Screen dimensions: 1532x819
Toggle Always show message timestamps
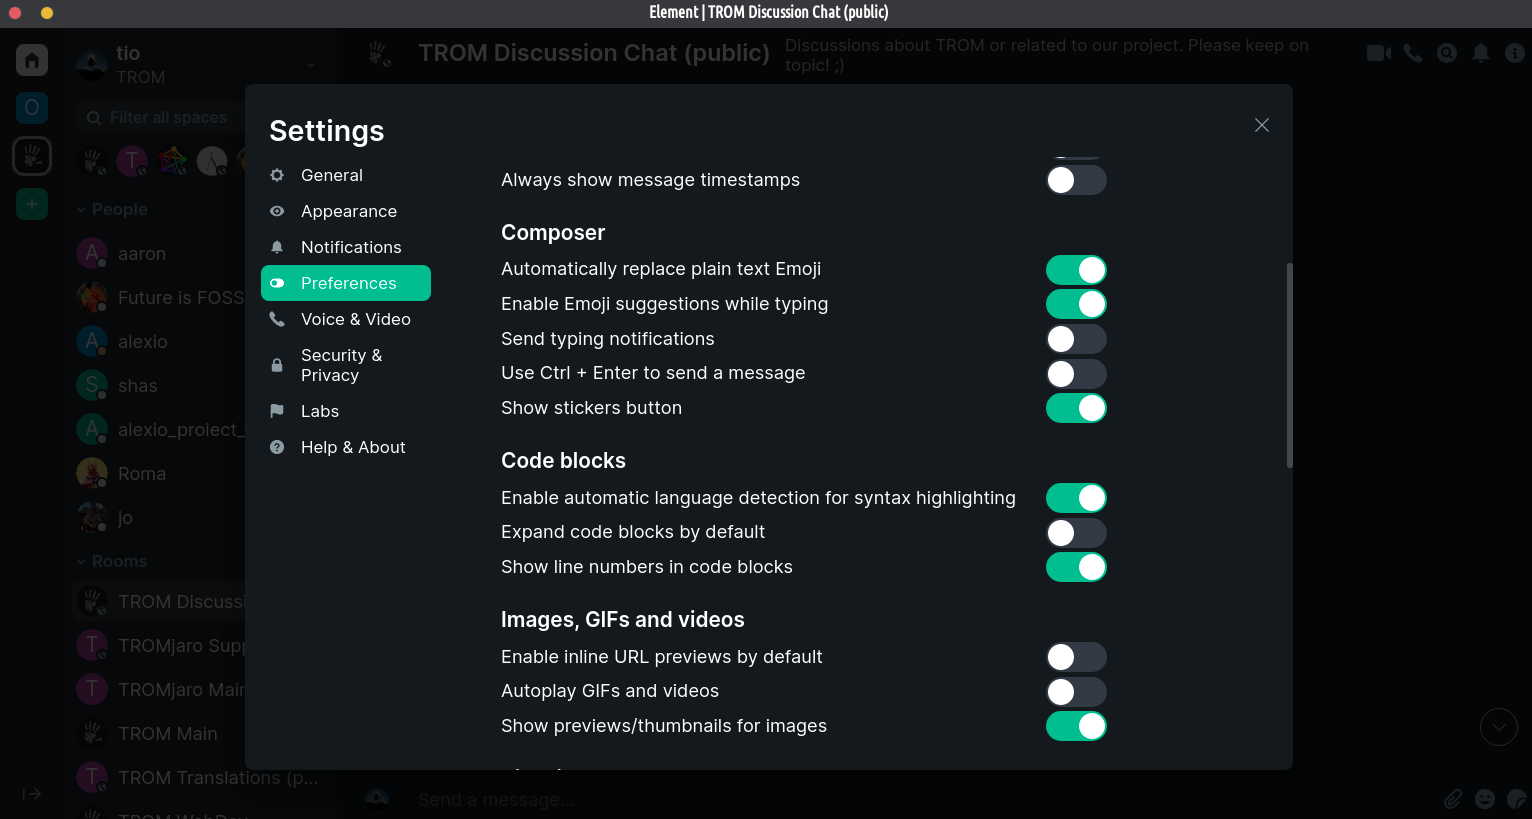1076,180
